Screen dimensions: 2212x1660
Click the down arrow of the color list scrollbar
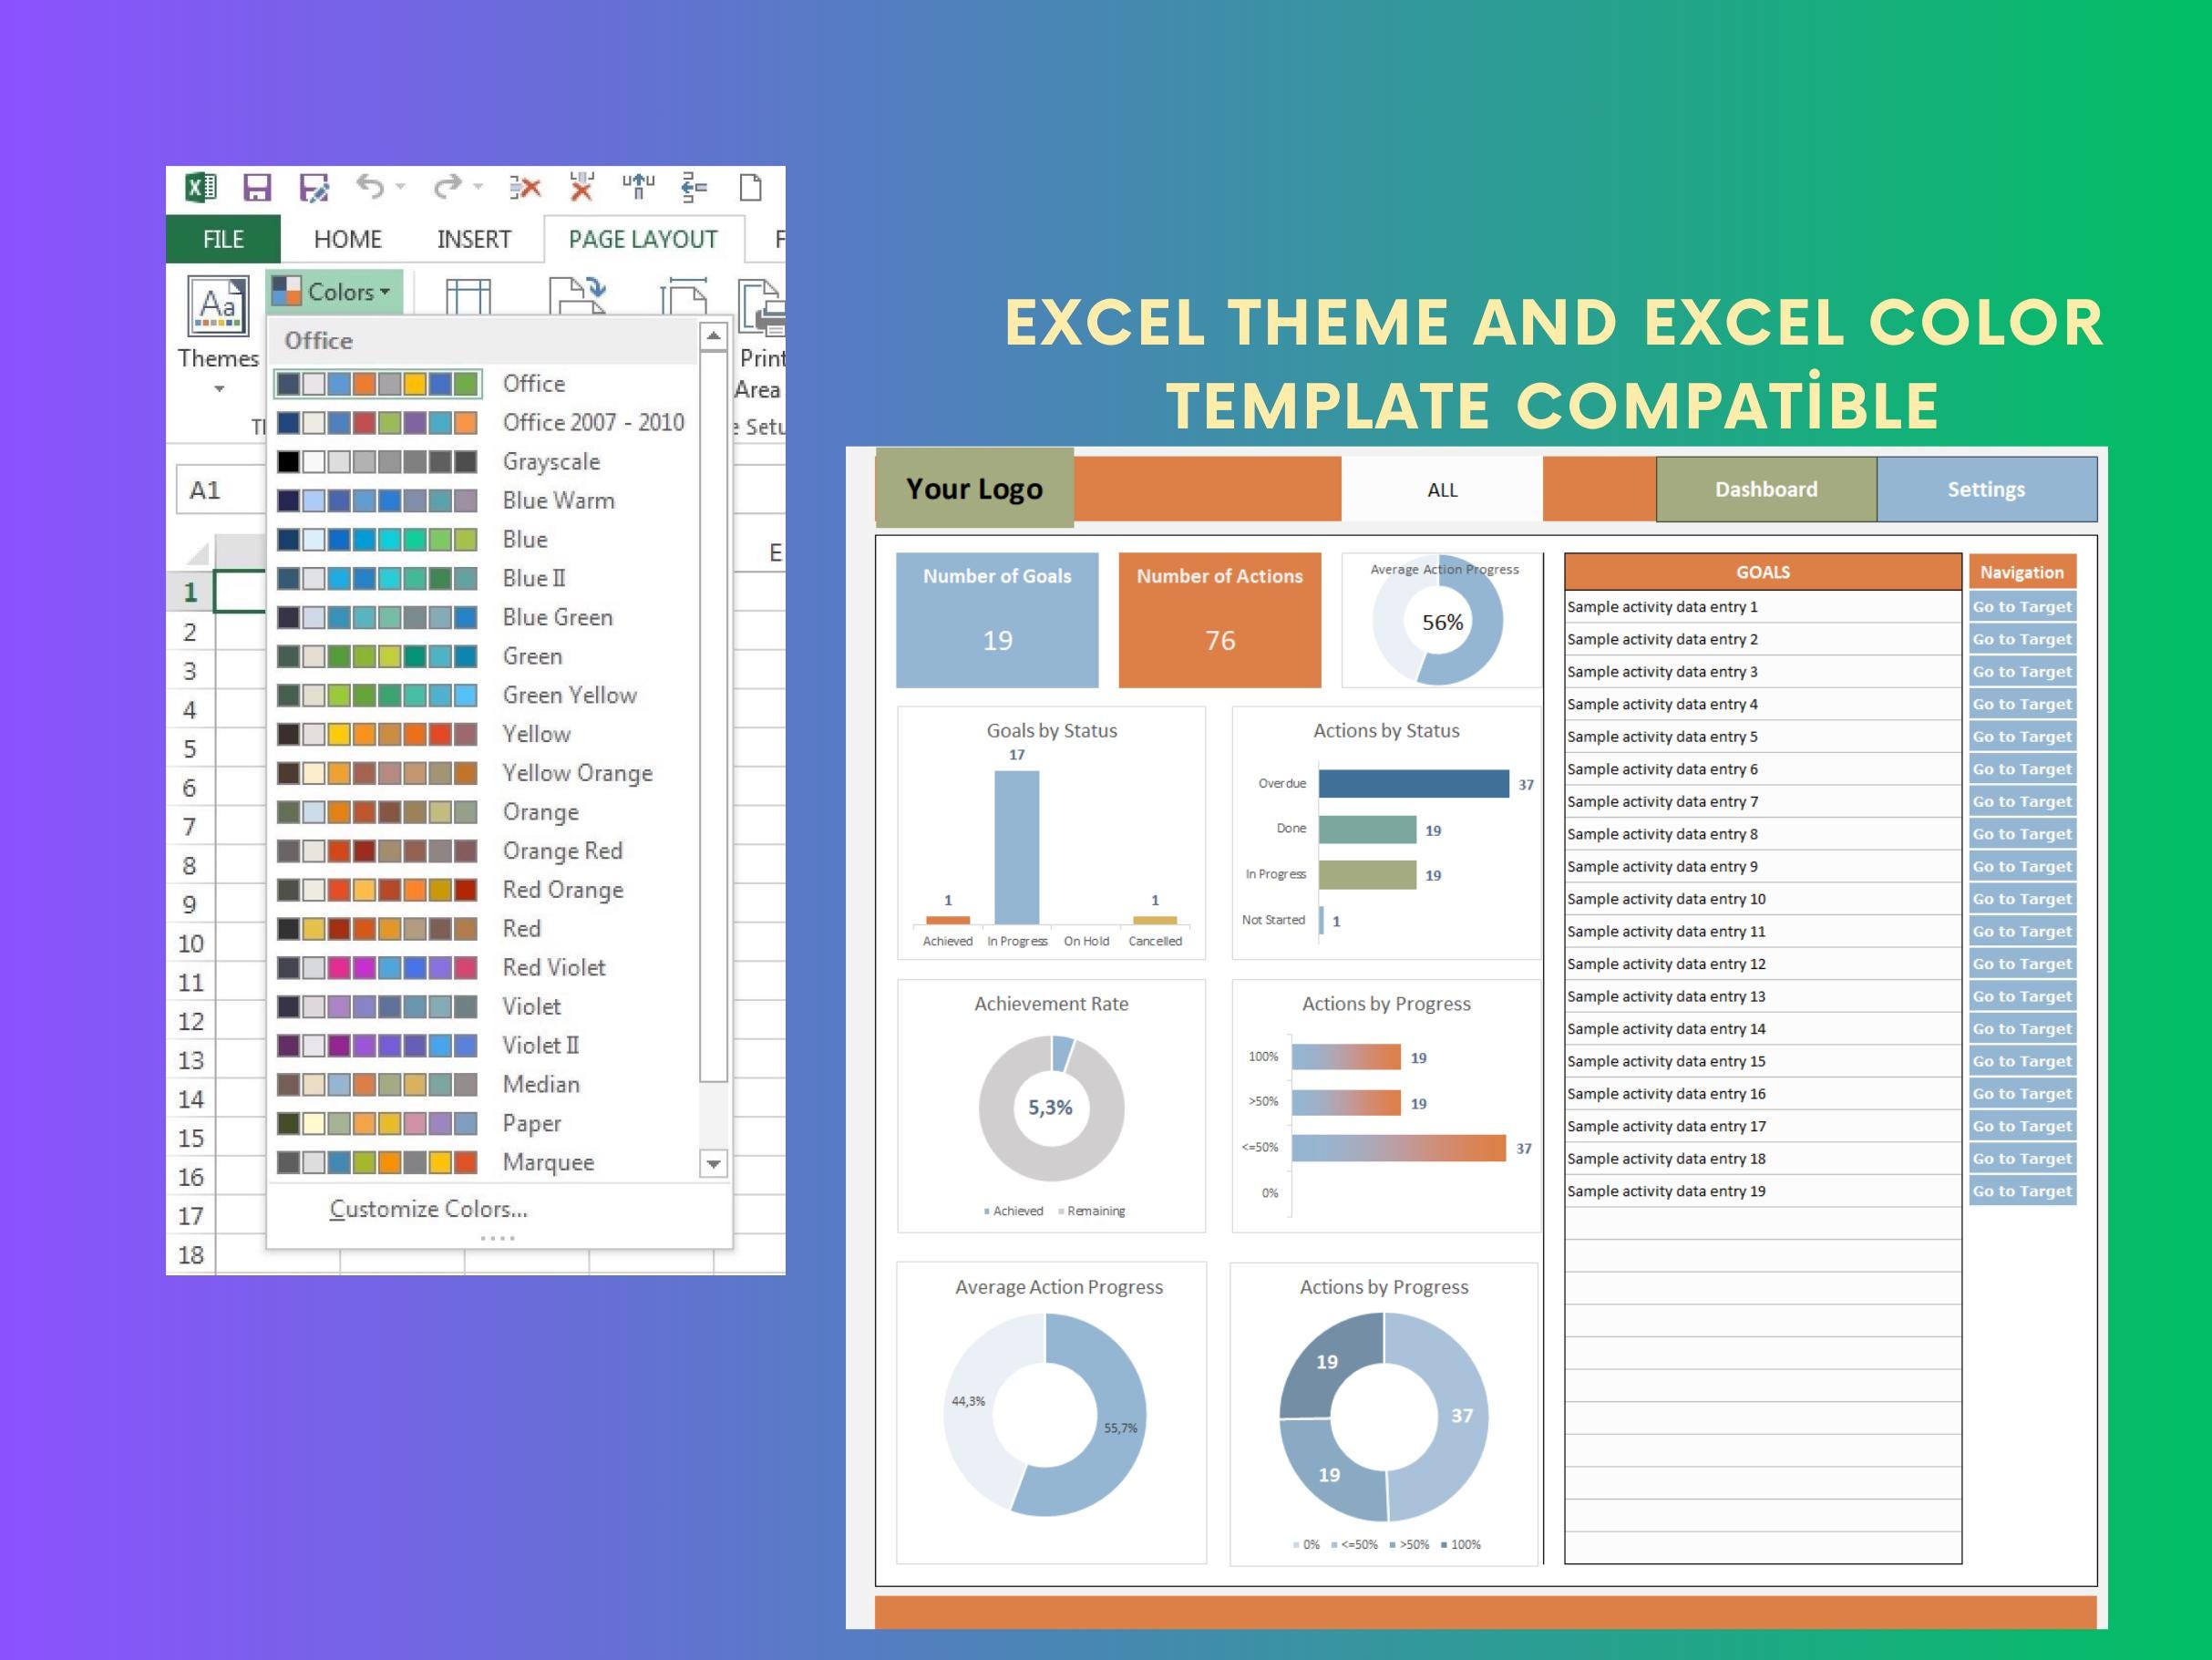click(x=713, y=1165)
